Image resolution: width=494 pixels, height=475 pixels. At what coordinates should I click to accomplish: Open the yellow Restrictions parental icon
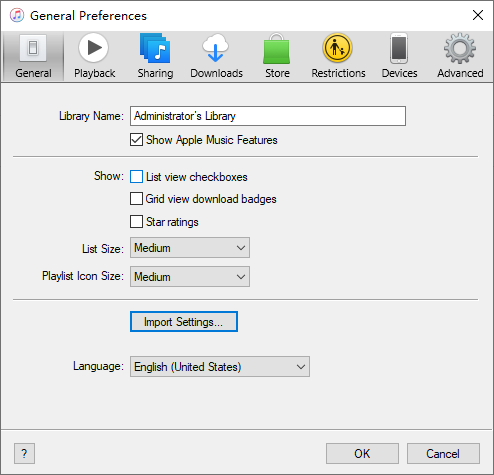337,48
